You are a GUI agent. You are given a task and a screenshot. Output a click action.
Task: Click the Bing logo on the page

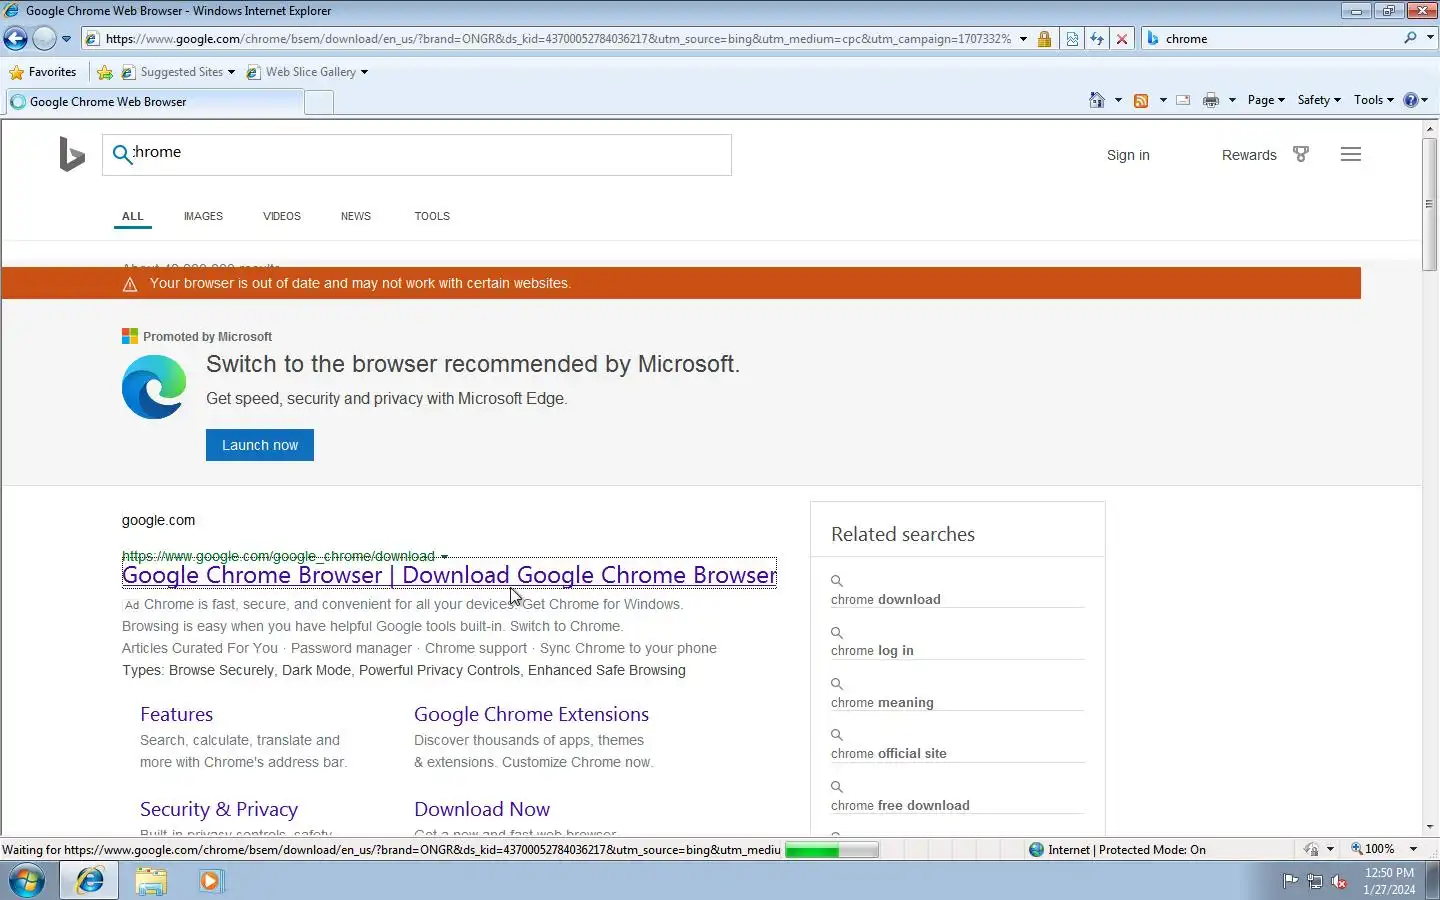point(72,155)
